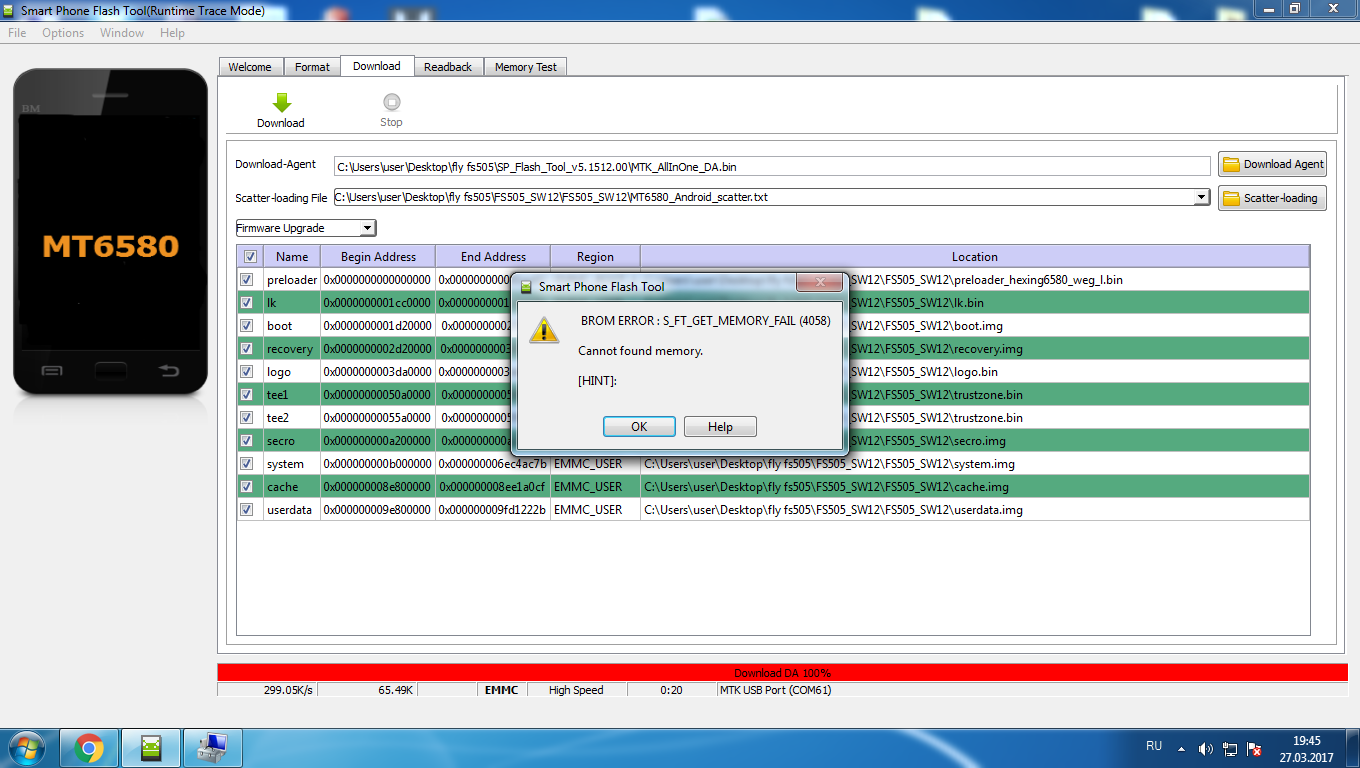Uncheck the tee1 partition checkbox
The height and width of the screenshot is (768, 1360).
point(247,394)
